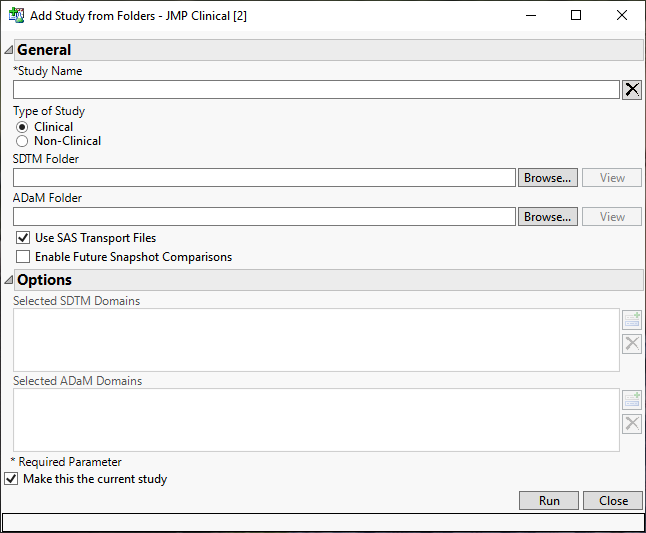Click add icon for ADaM Domains list
Viewport: 646px width, 533px height.
tap(632, 400)
